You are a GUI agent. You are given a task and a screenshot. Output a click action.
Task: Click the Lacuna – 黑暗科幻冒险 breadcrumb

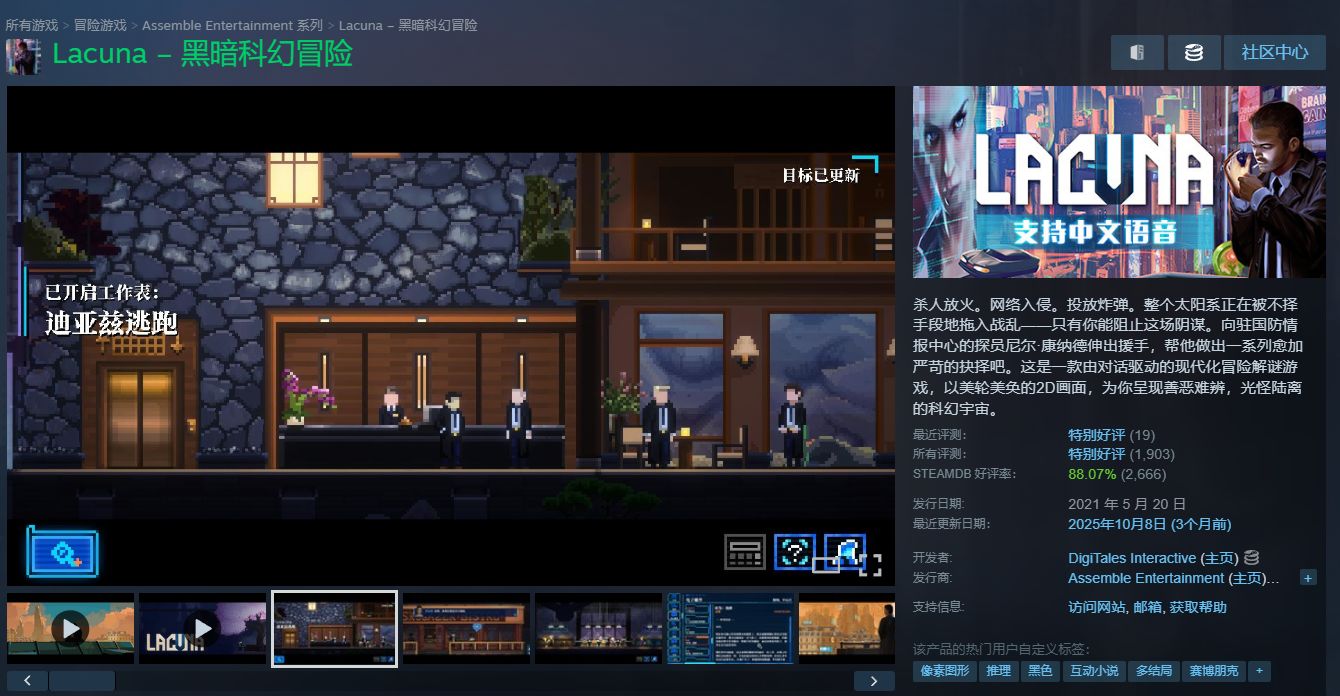point(408,25)
